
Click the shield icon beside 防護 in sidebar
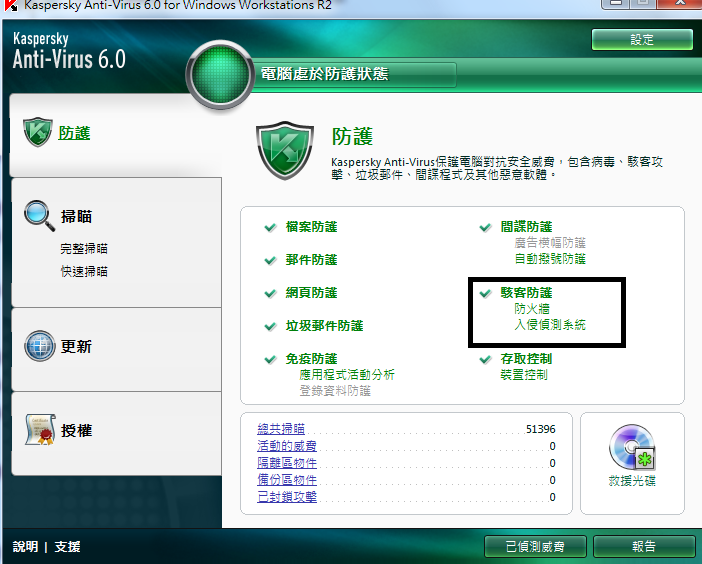(x=38, y=132)
